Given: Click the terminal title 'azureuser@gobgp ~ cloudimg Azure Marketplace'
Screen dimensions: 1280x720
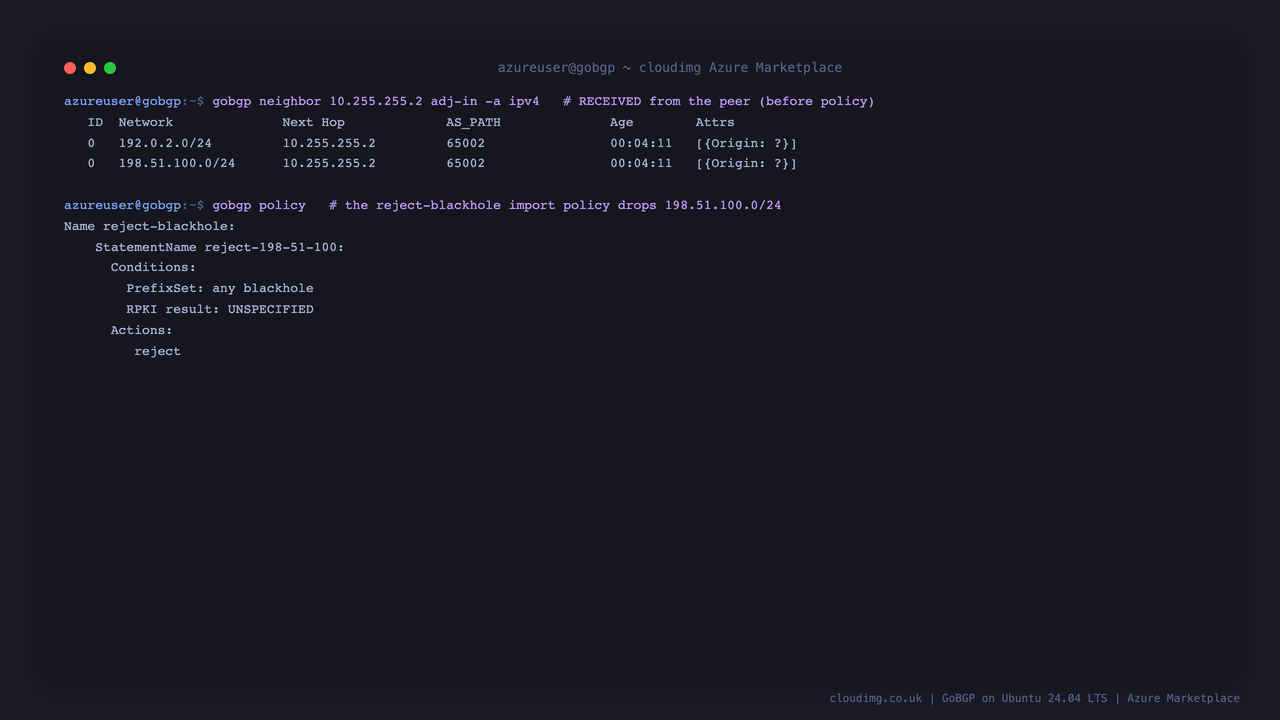Looking at the screenshot, I should [x=670, y=68].
